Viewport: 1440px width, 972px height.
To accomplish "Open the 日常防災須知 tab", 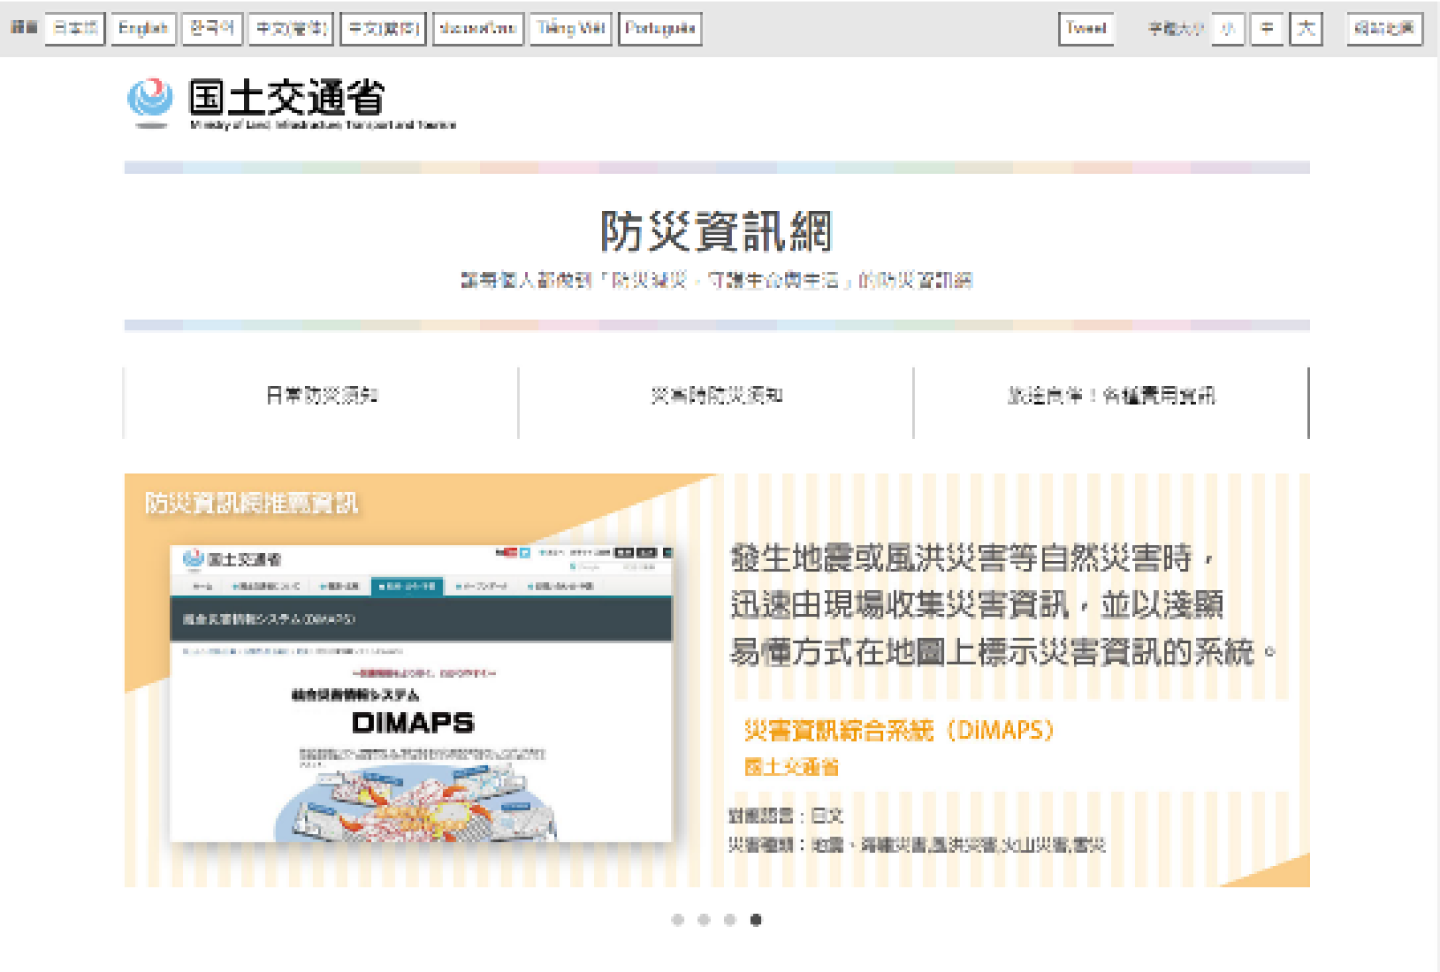I will click(321, 396).
